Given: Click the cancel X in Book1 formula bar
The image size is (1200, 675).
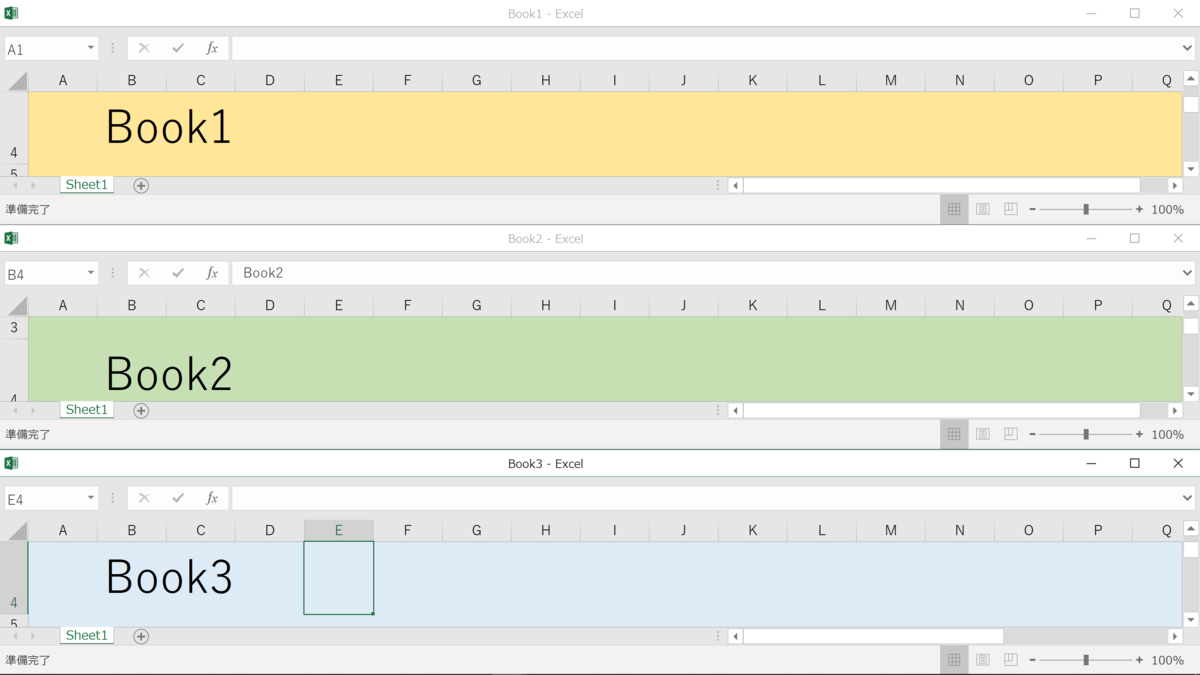Looking at the screenshot, I should click(144, 48).
